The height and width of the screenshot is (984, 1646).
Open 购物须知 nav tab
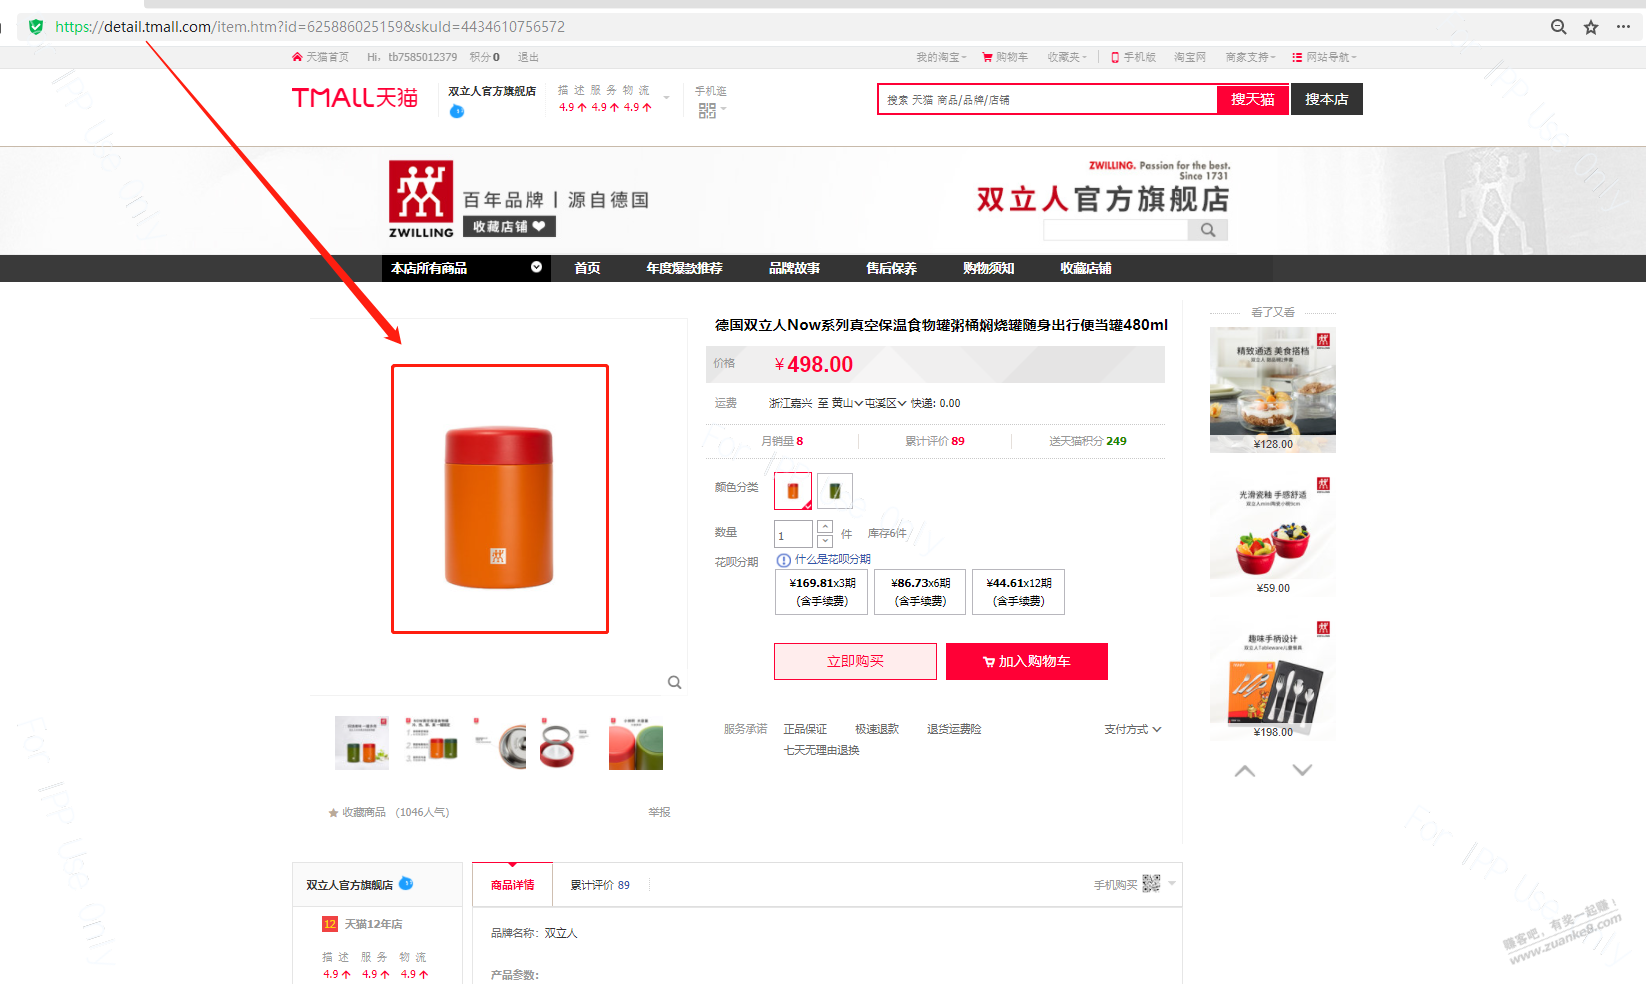(x=988, y=268)
